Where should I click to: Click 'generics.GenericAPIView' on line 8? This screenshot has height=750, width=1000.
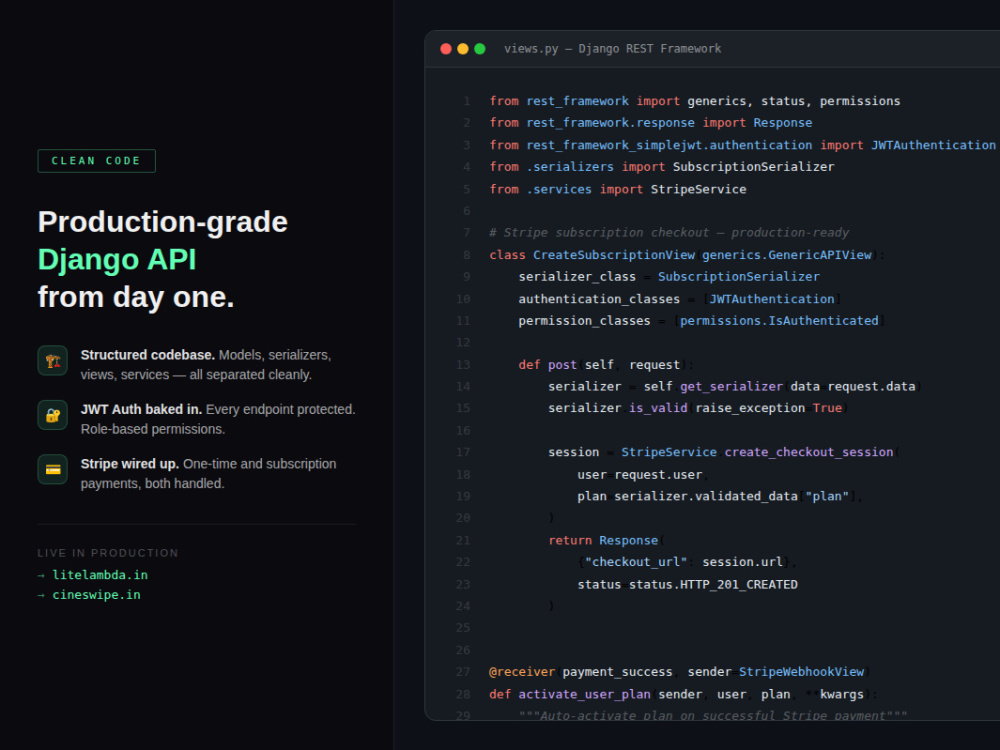click(787, 255)
